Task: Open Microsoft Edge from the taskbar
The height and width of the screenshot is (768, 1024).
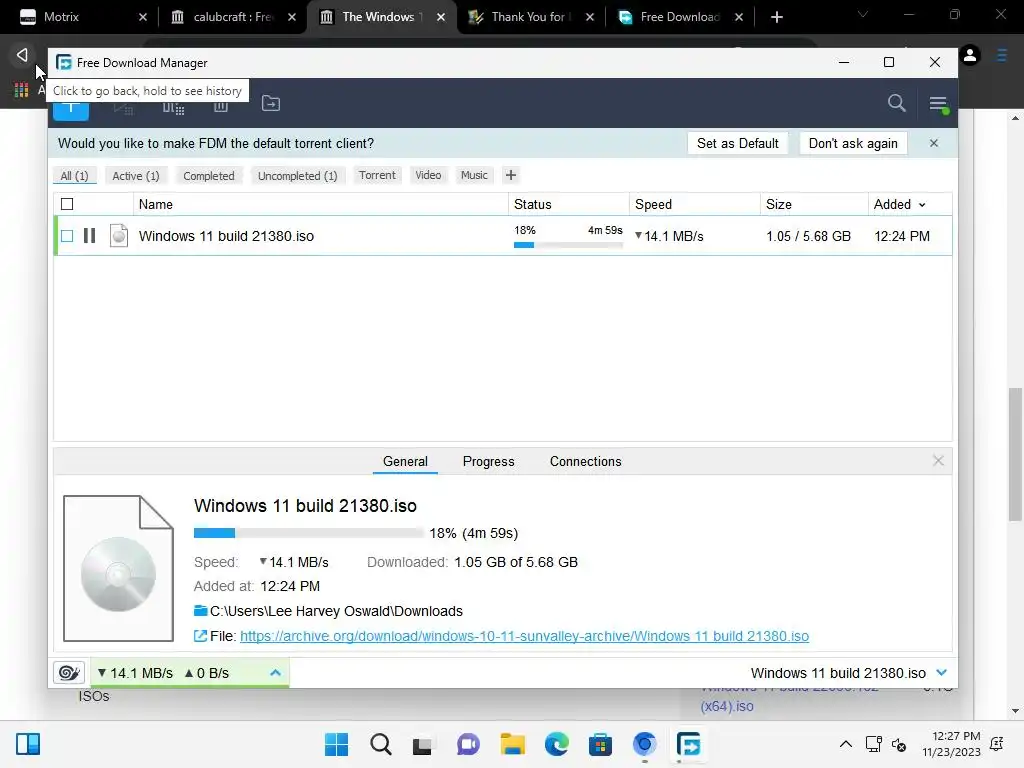Action: [x=556, y=744]
